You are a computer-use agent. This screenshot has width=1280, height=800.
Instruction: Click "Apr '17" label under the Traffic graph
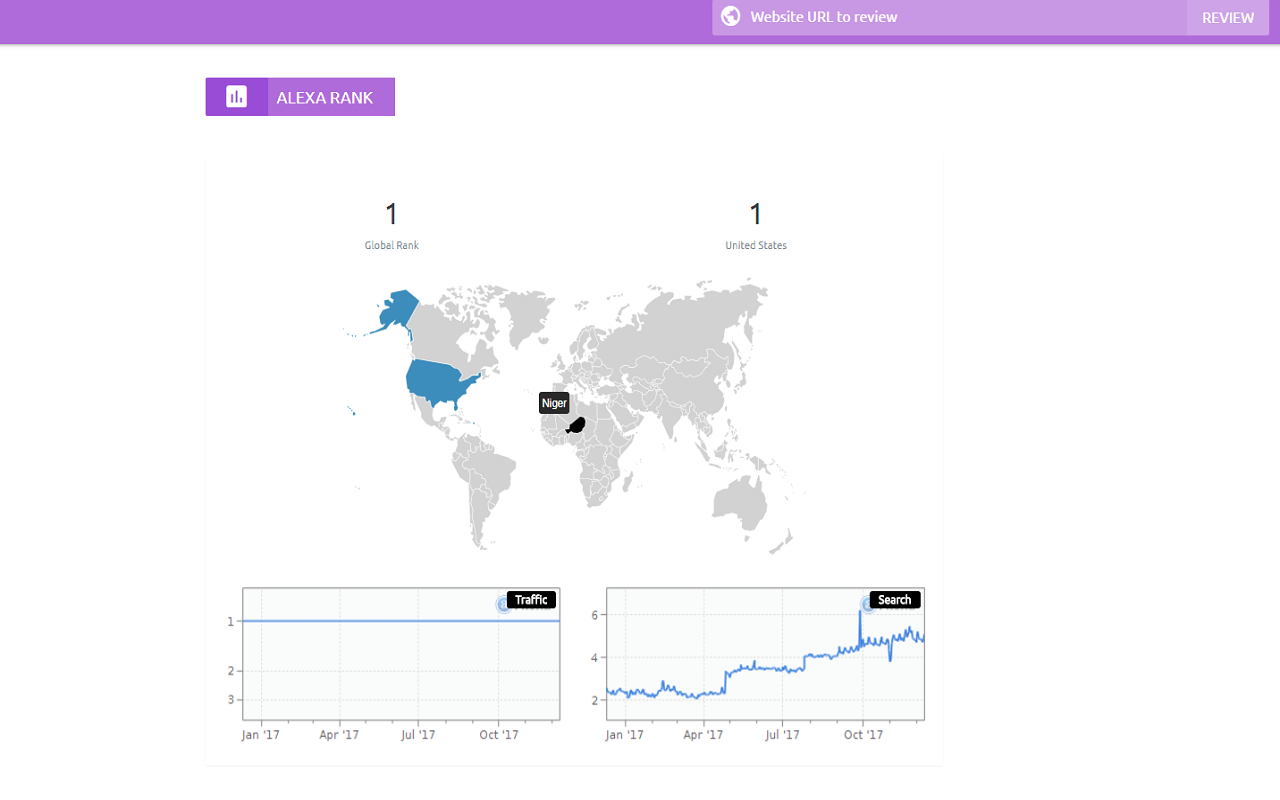click(340, 735)
